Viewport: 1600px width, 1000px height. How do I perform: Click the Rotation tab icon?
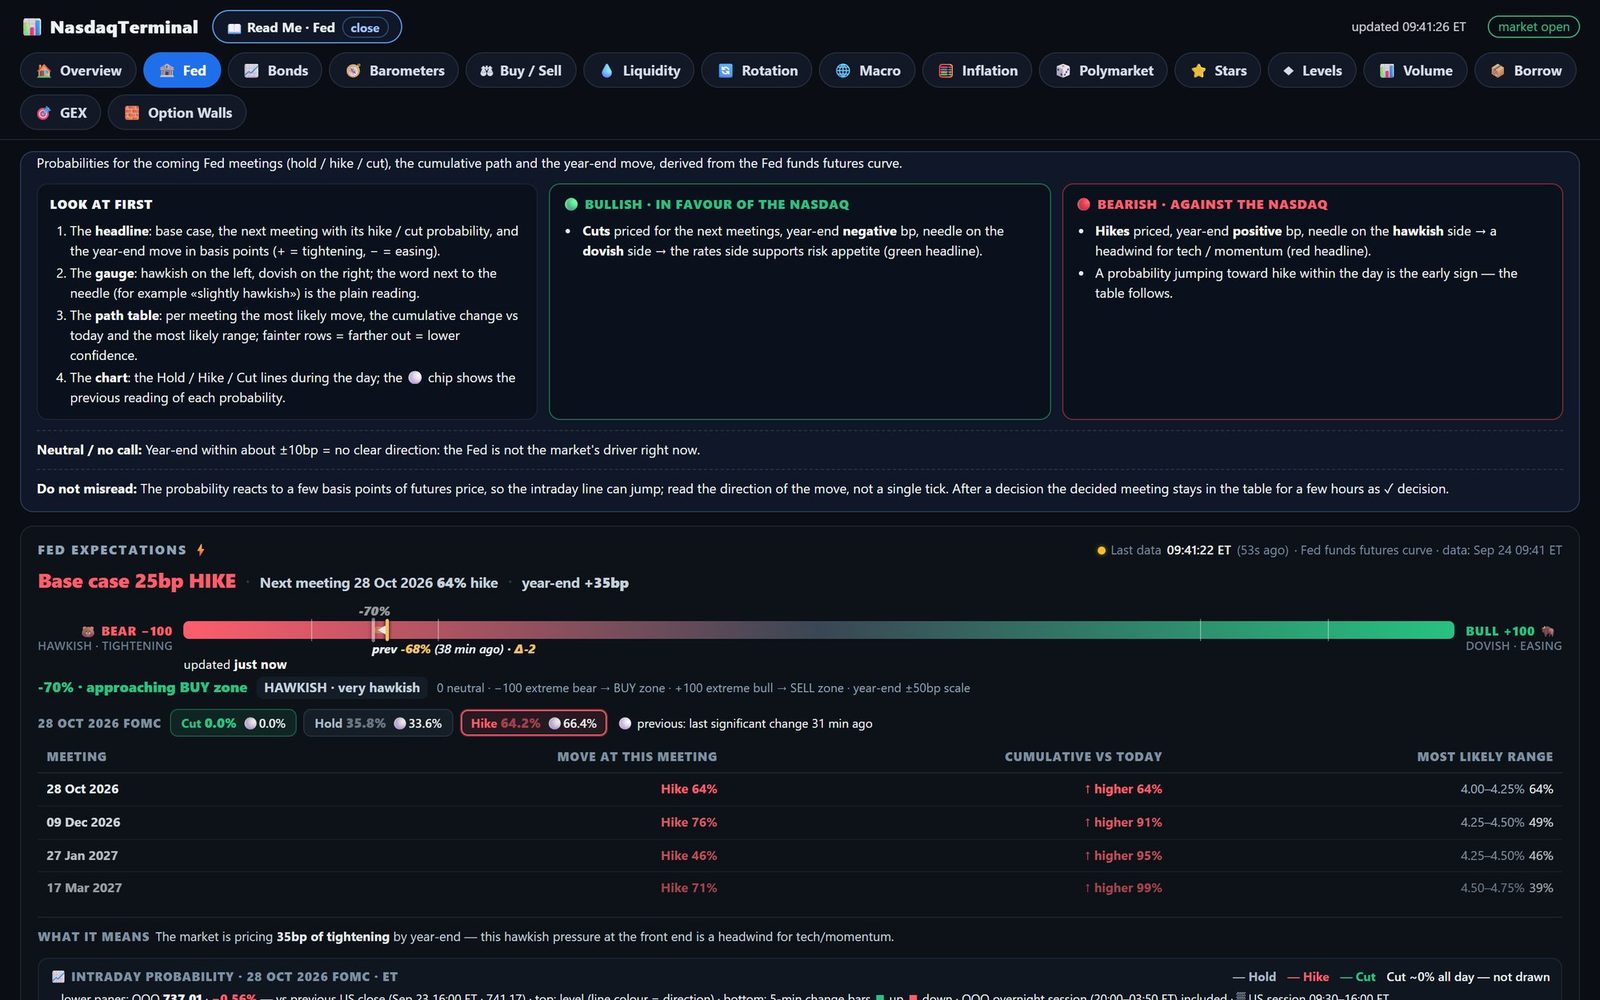726,71
